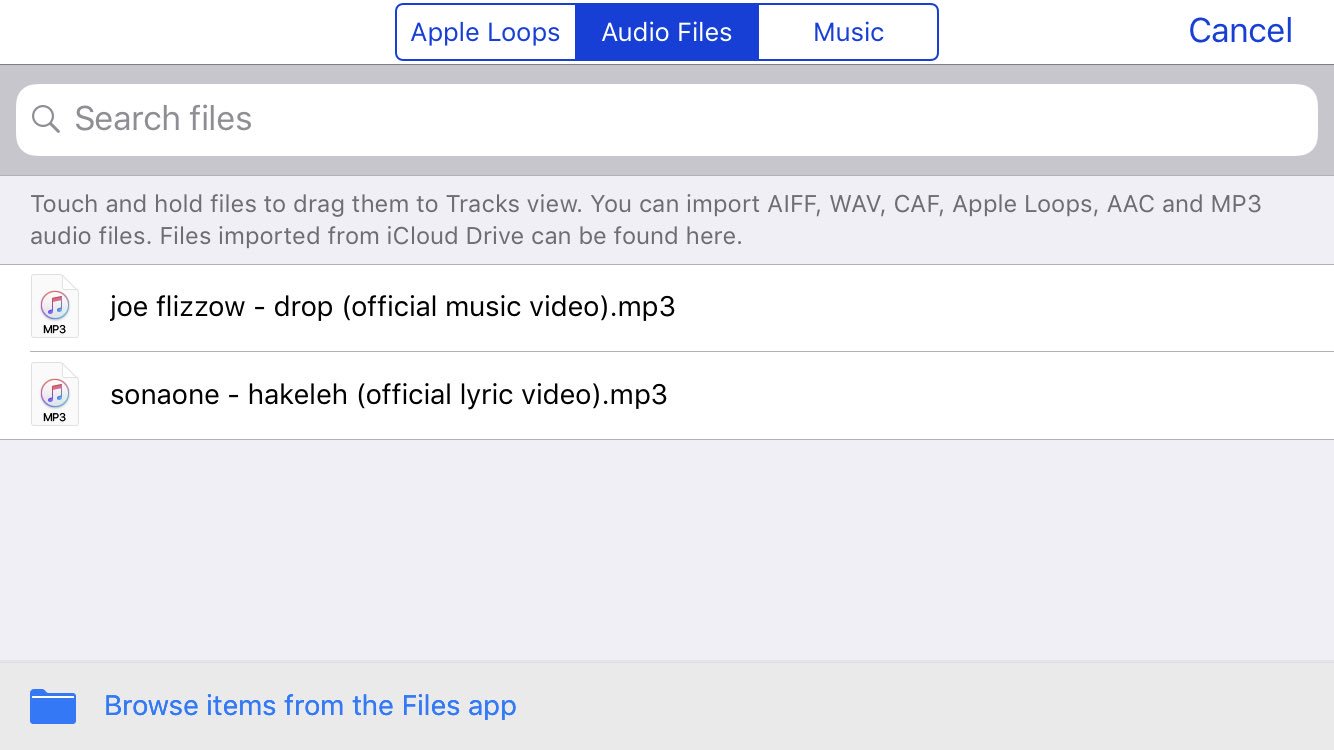Tap the blue Files folder icon

click(x=53, y=706)
